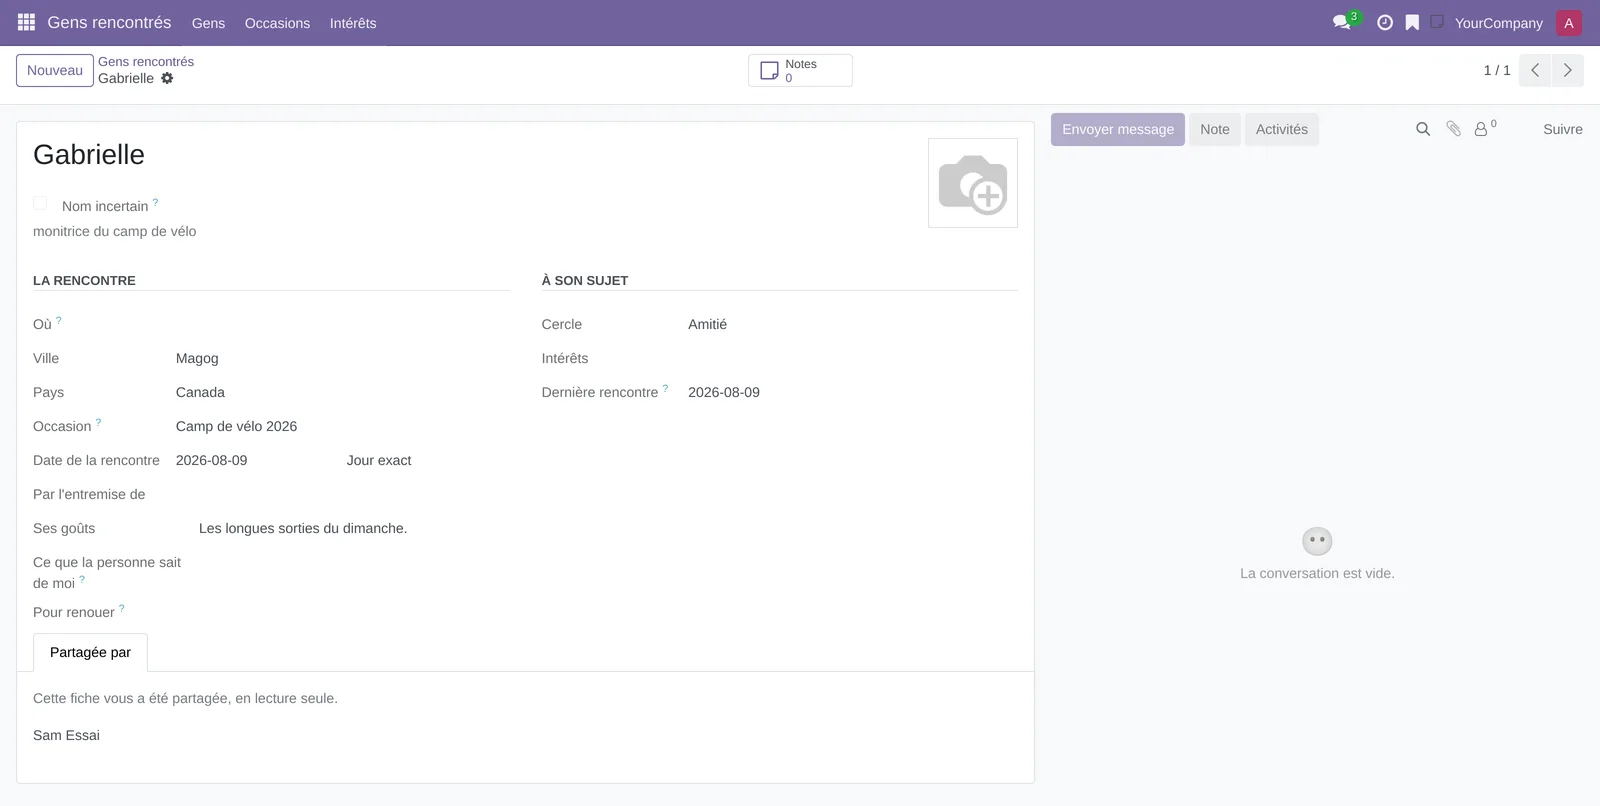Attach files with the paperclip icon

(x=1453, y=129)
